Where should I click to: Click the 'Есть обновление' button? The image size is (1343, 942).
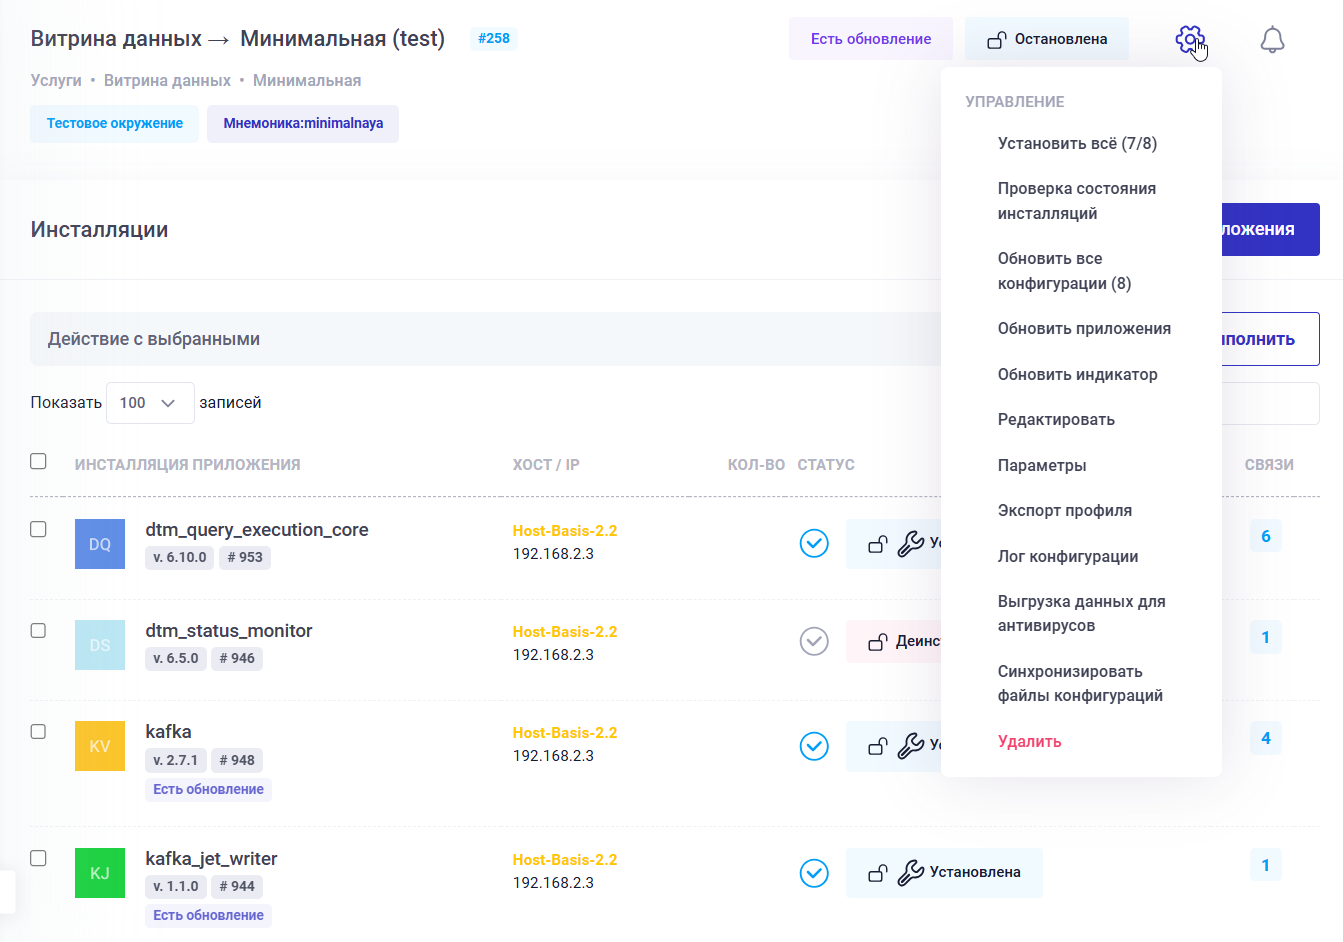(x=870, y=37)
